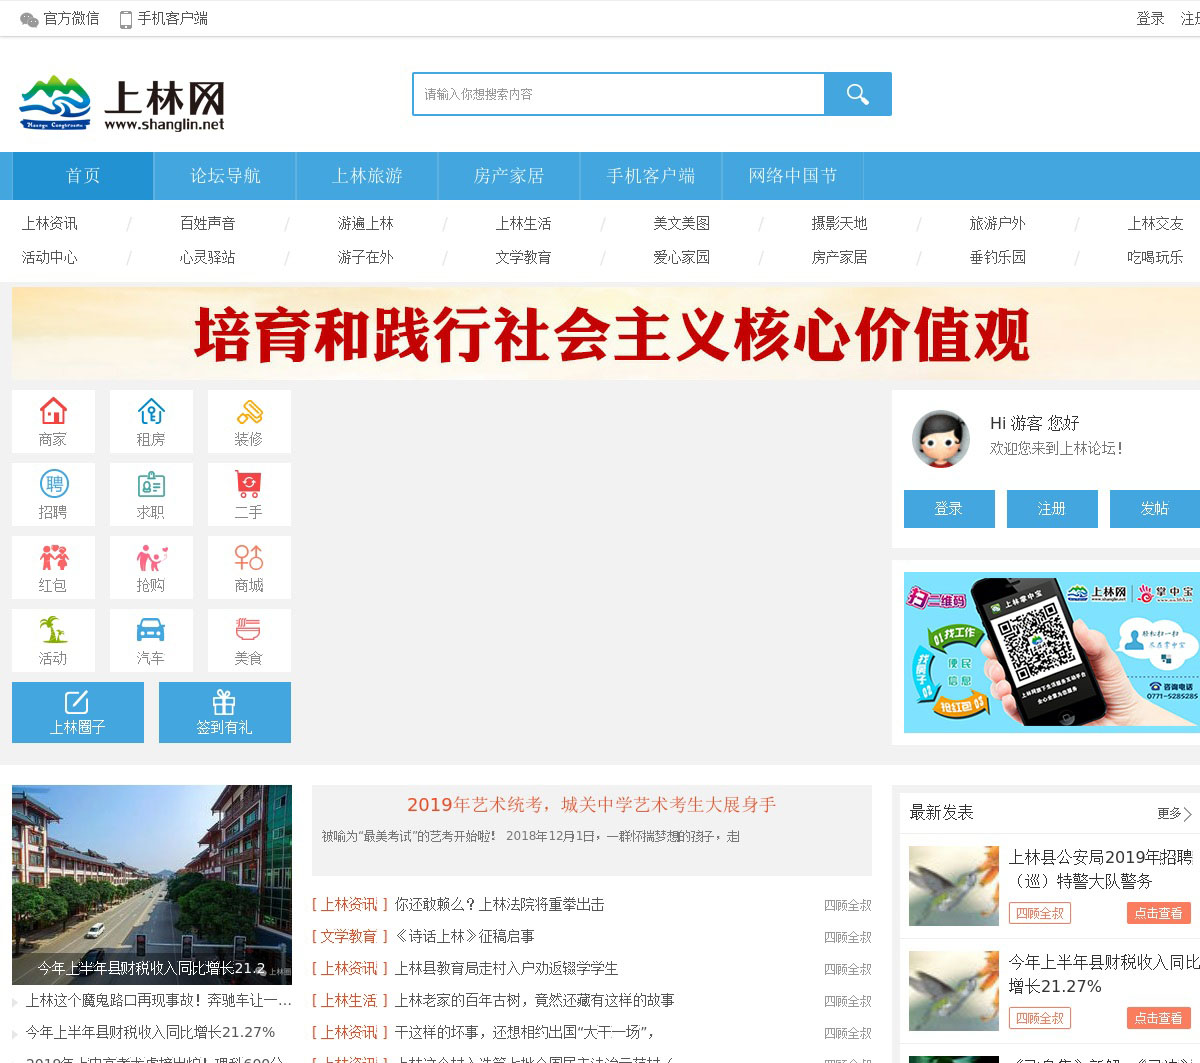1200x1063 pixels.
Task: Focus the search input field
Action: point(618,94)
